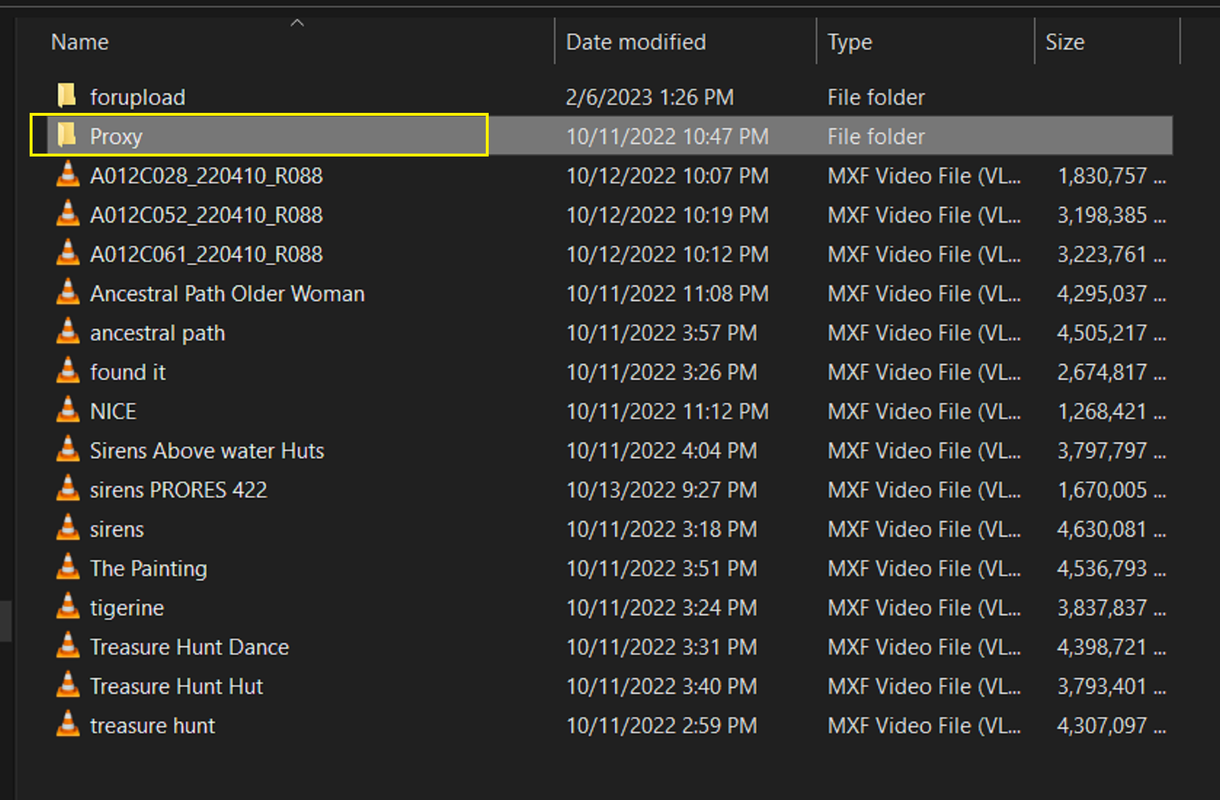Click 'File folder' type in forupload row
Viewport: 1220px width, 800px height.
(876, 97)
